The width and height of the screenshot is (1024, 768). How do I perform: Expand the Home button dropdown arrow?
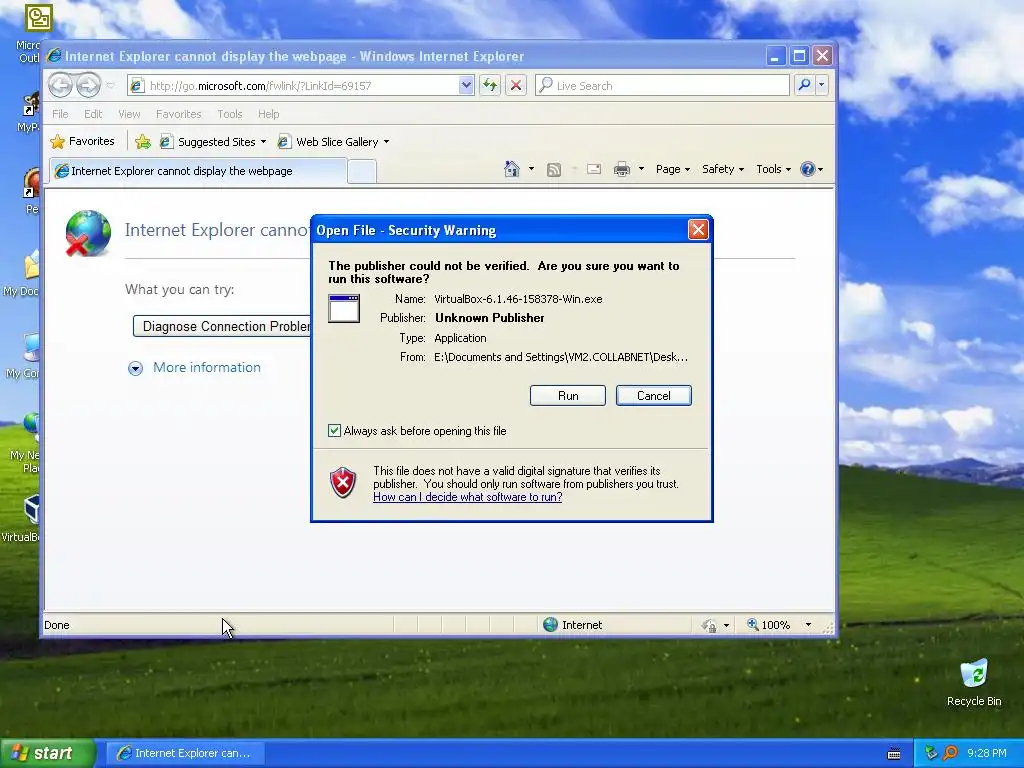tap(531, 169)
